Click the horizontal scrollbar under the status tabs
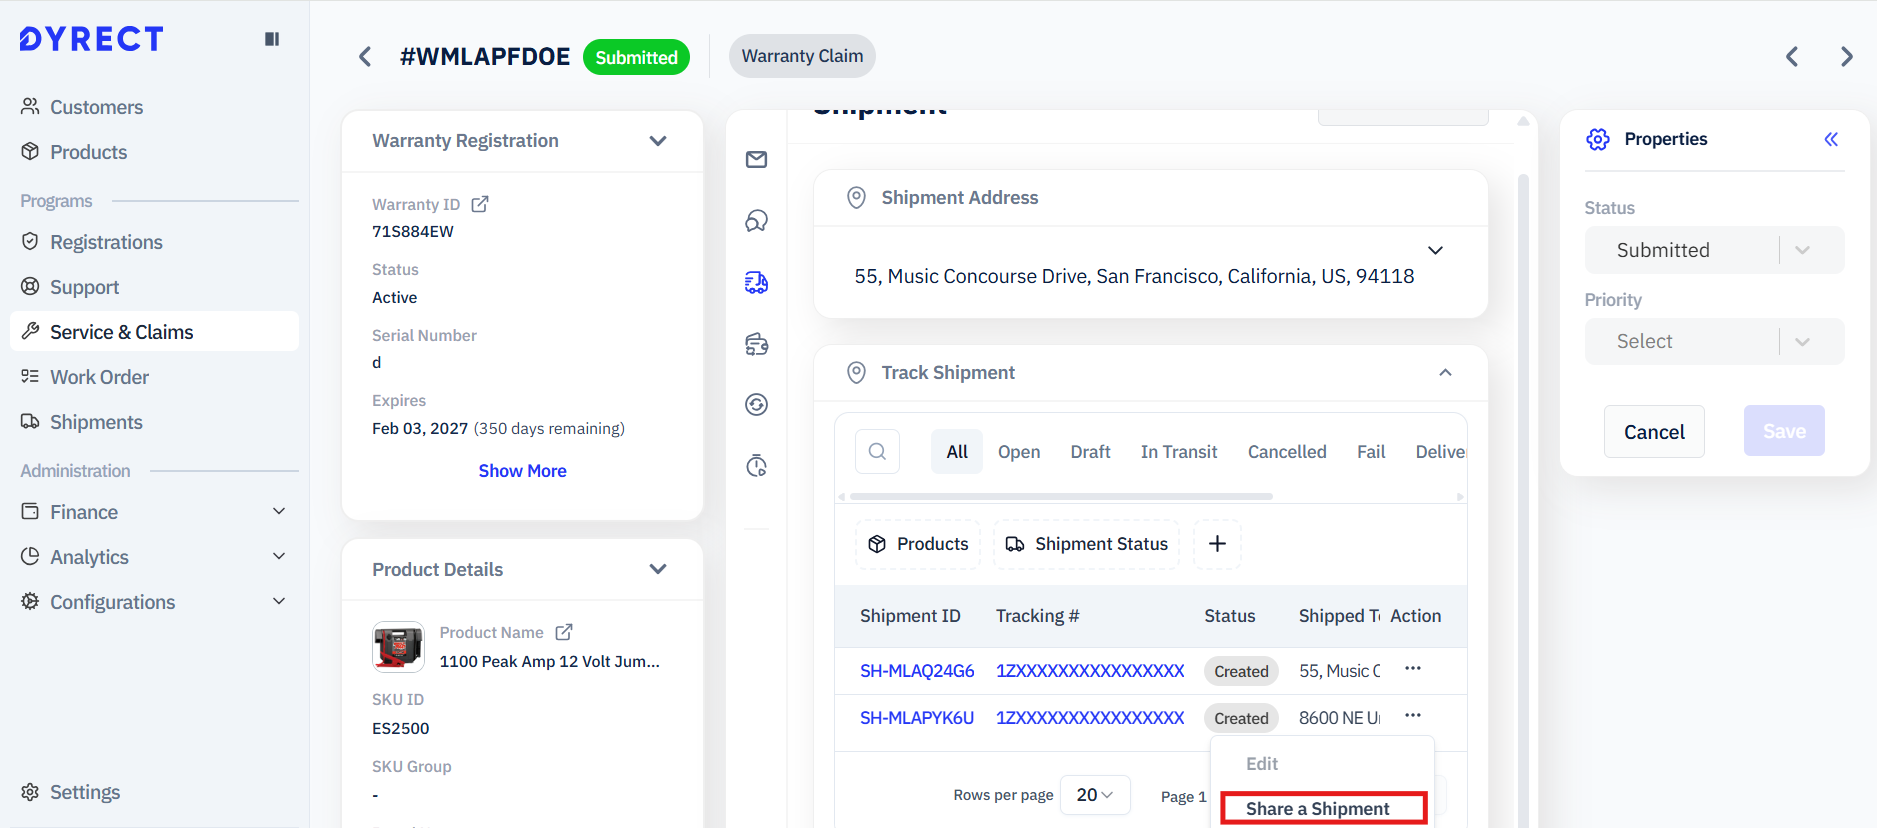This screenshot has height=828, width=1877. [x=1060, y=496]
